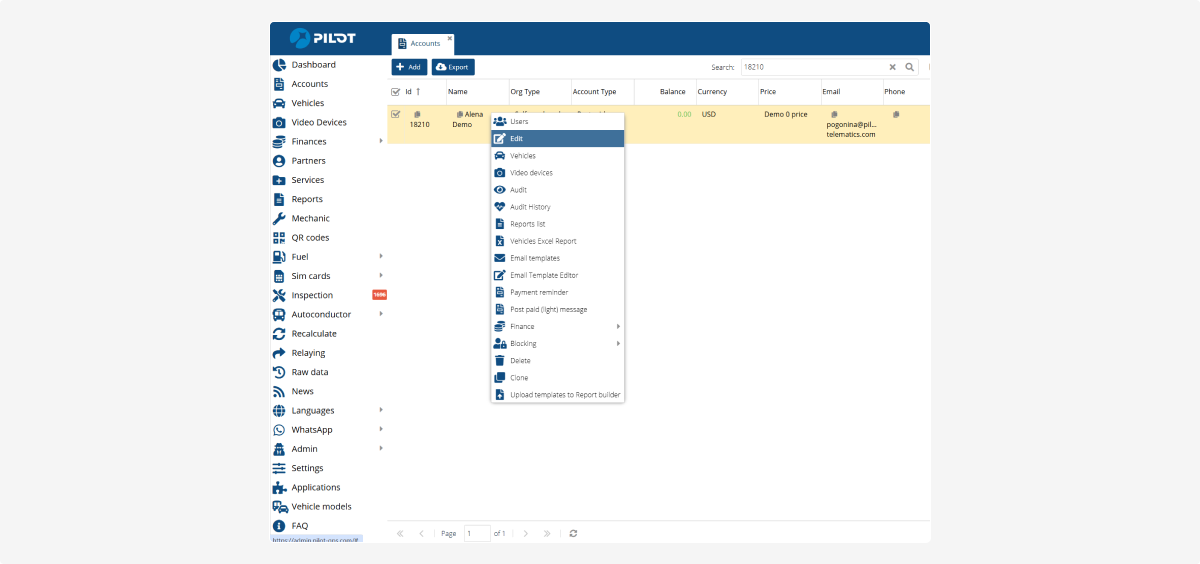This screenshot has width=1200, height=564.
Task: Close the Accounts tab
Action: [x=450, y=38]
